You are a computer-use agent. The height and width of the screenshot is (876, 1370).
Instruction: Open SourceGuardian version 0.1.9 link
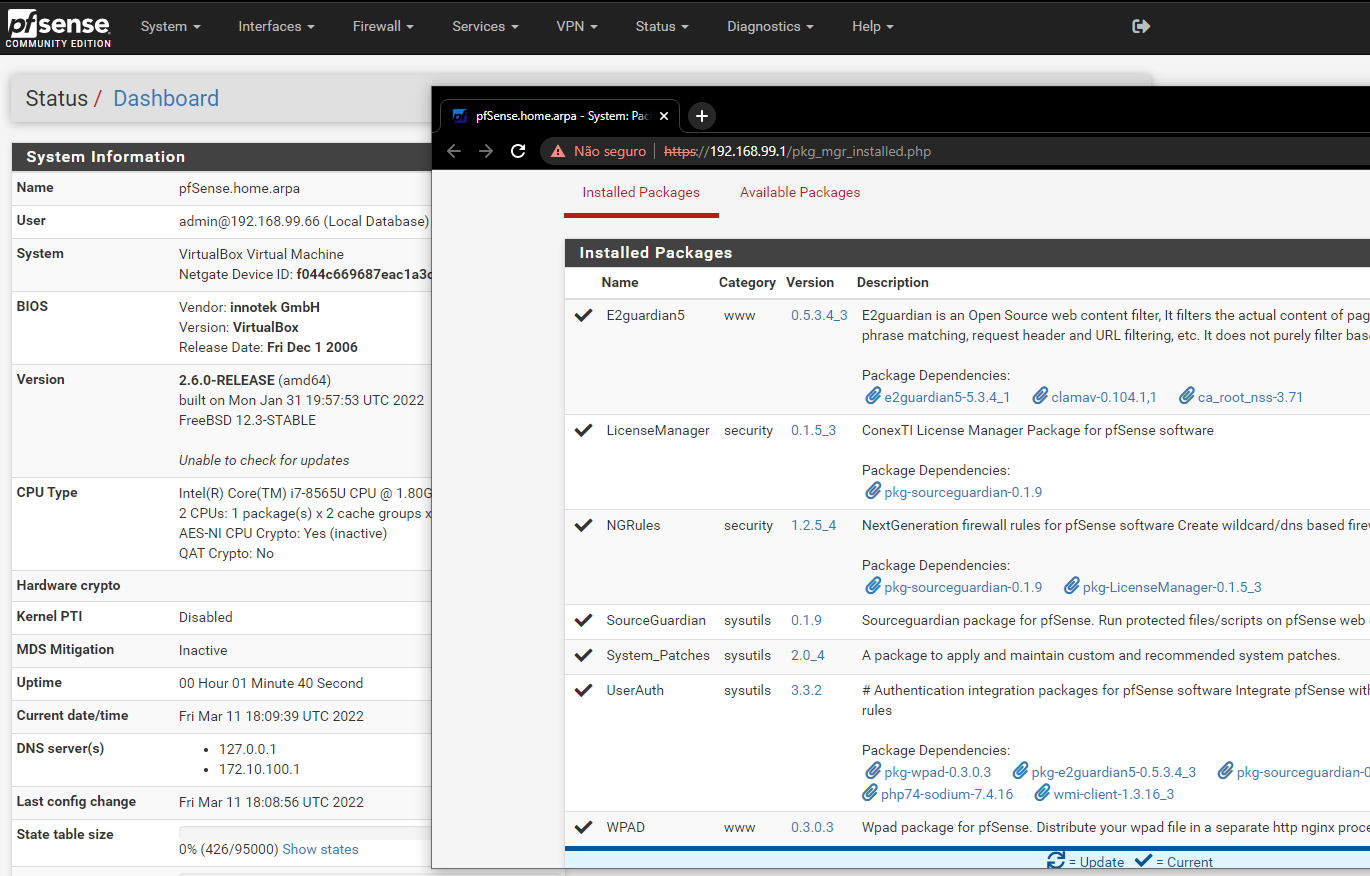806,620
